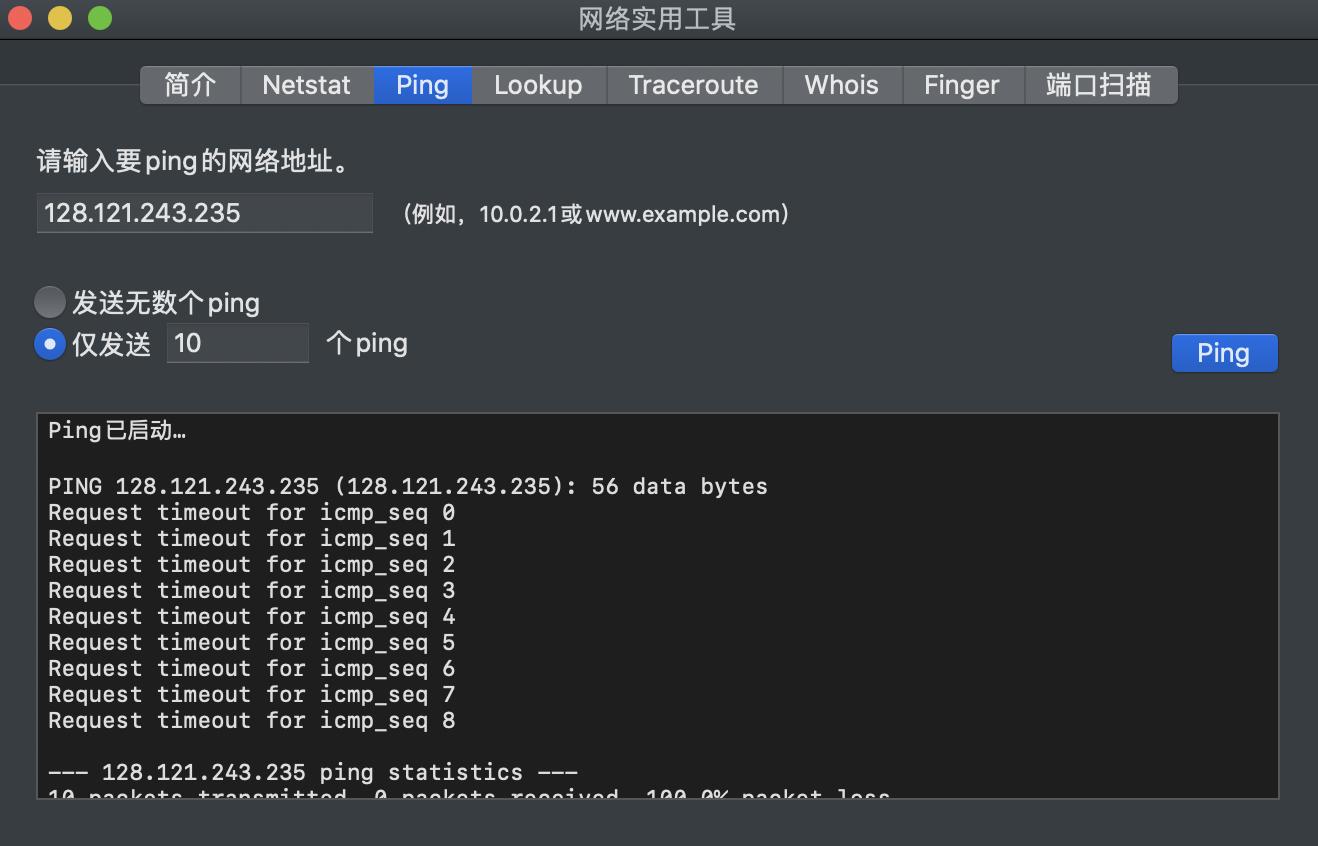
Task: Switch to the Traceroute tab
Action: 693,85
